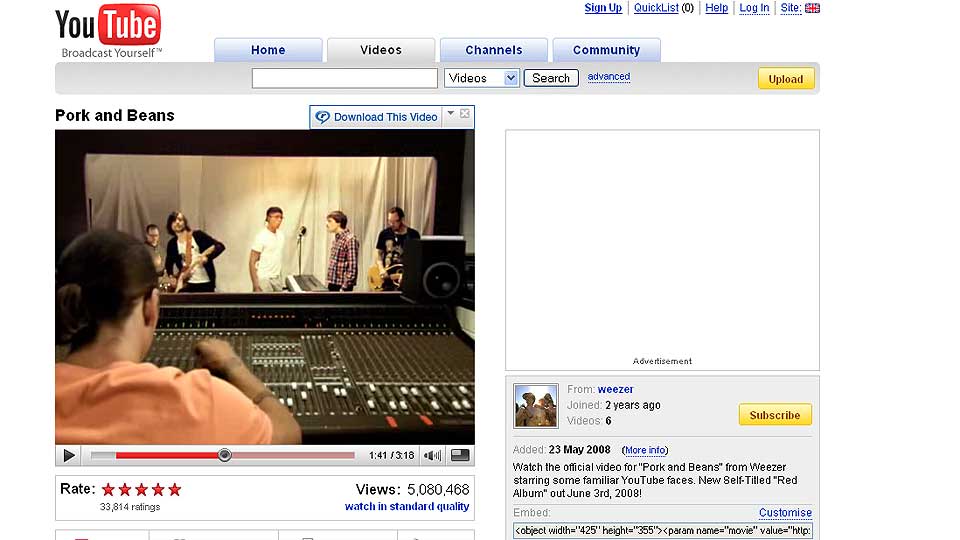Rate the video with the fifth star

pos(175,489)
